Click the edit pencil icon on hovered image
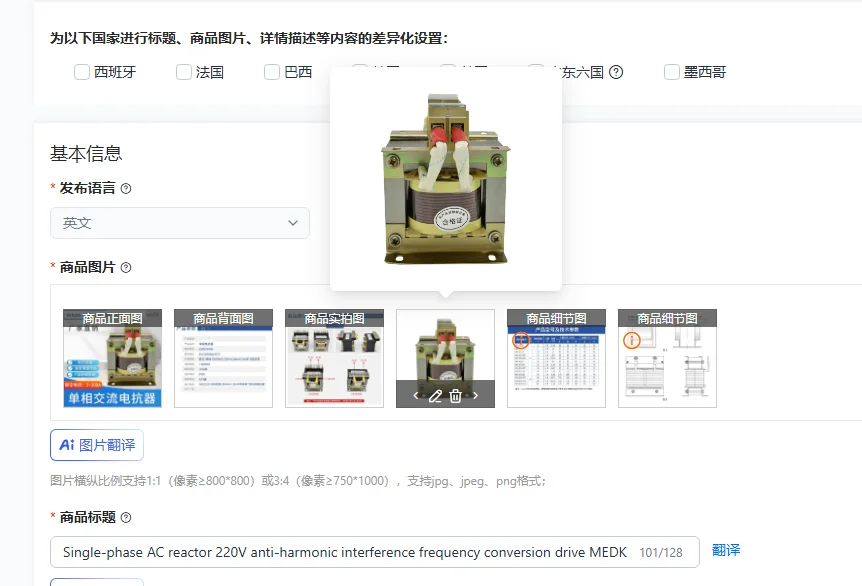Image resolution: width=862 pixels, height=586 pixels. click(x=435, y=396)
